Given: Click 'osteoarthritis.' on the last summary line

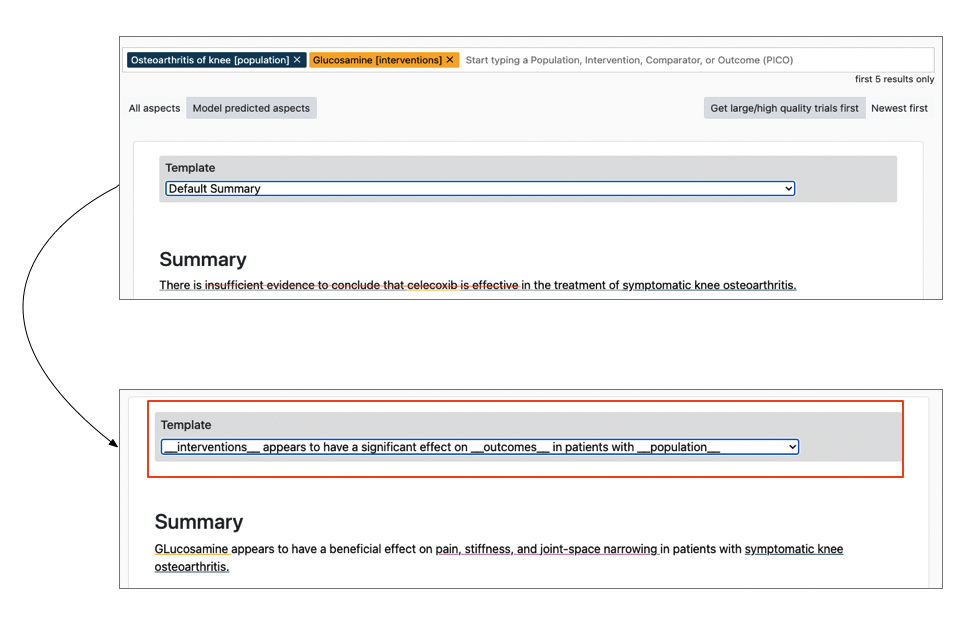Looking at the screenshot, I should pyautogui.click(x=192, y=567).
